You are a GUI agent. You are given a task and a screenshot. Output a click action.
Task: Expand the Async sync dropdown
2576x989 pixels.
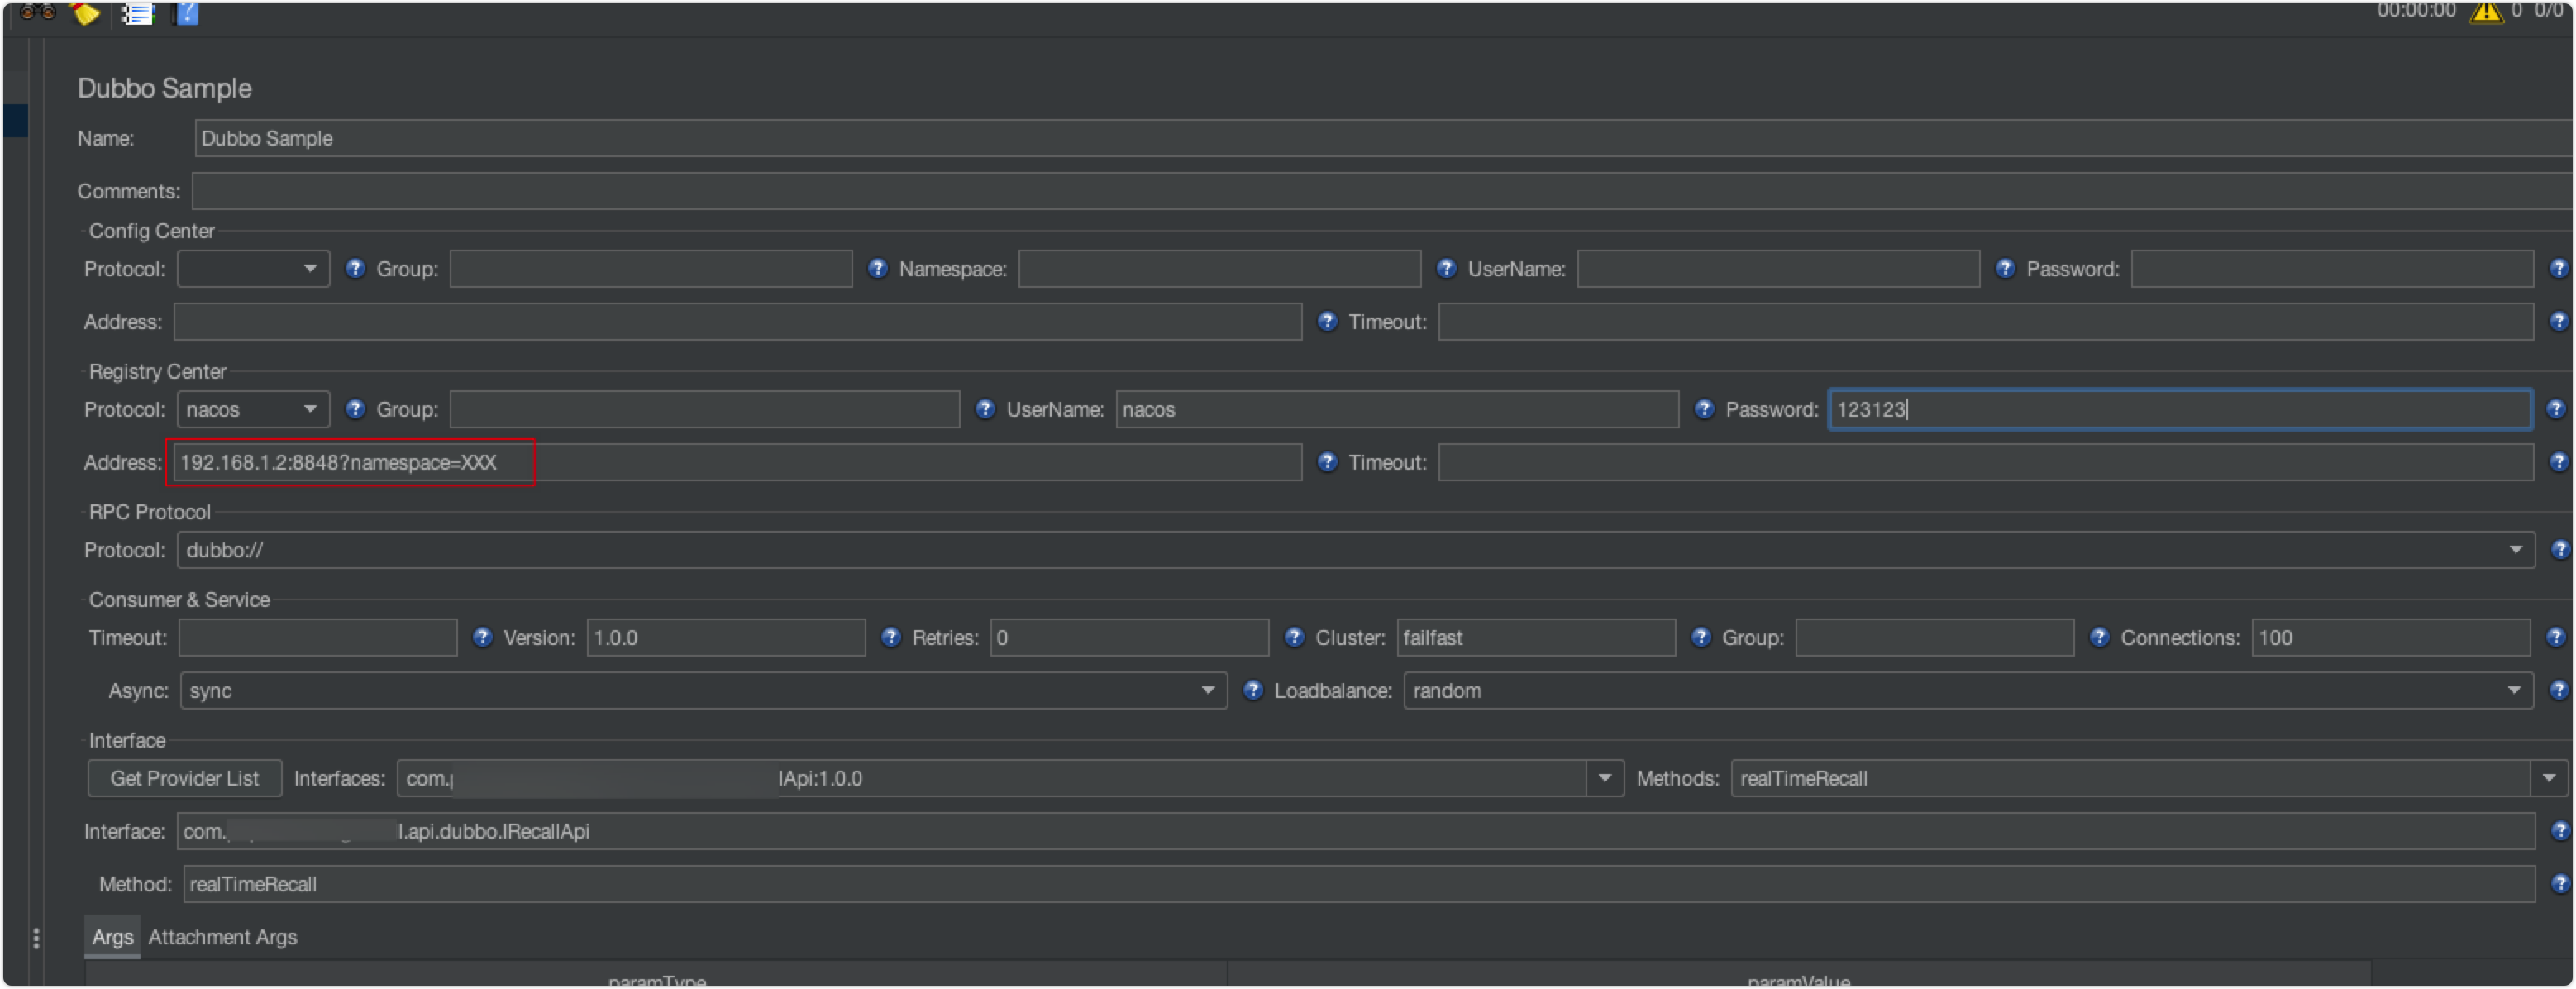click(1208, 691)
